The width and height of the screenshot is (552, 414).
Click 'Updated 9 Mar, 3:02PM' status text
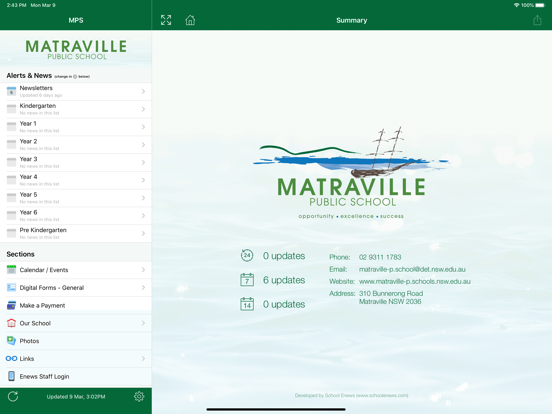tap(76, 397)
